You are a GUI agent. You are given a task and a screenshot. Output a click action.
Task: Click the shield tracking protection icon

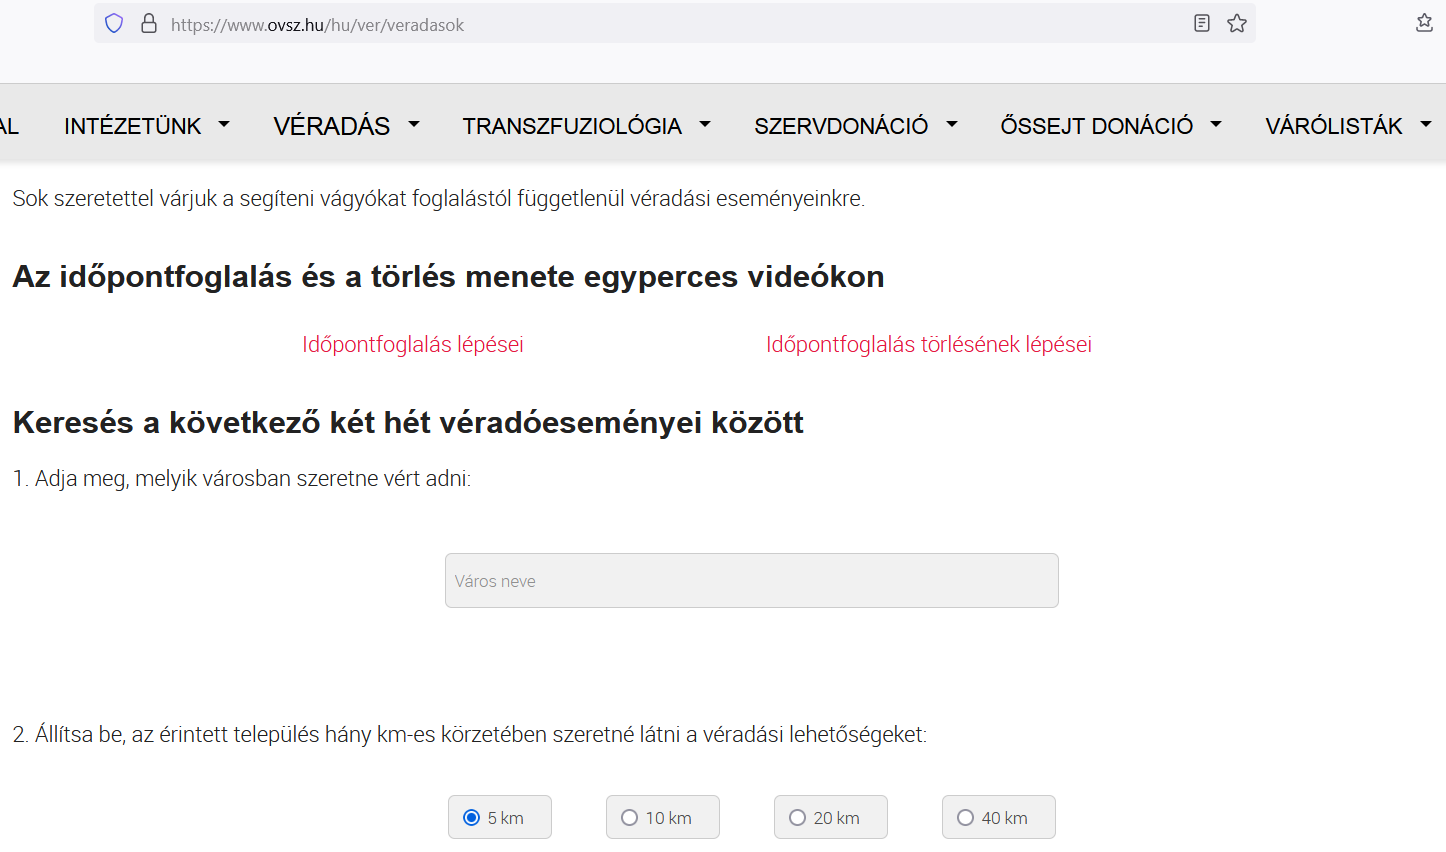click(x=114, y=24)
